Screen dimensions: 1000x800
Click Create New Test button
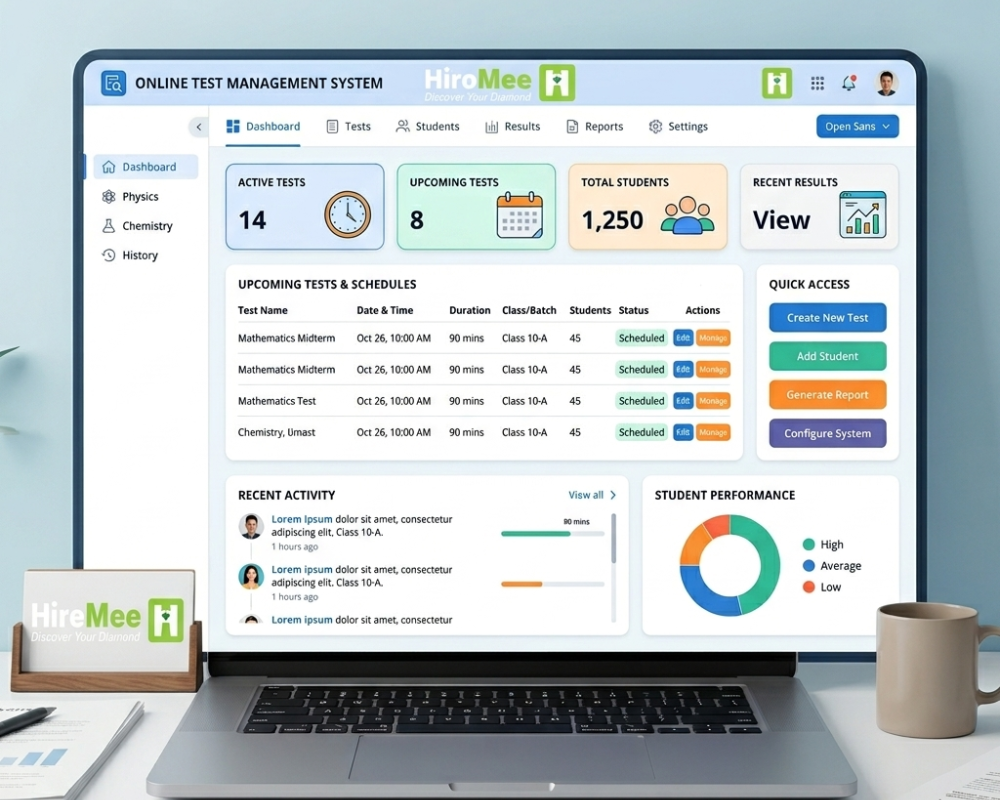point(827,318)
